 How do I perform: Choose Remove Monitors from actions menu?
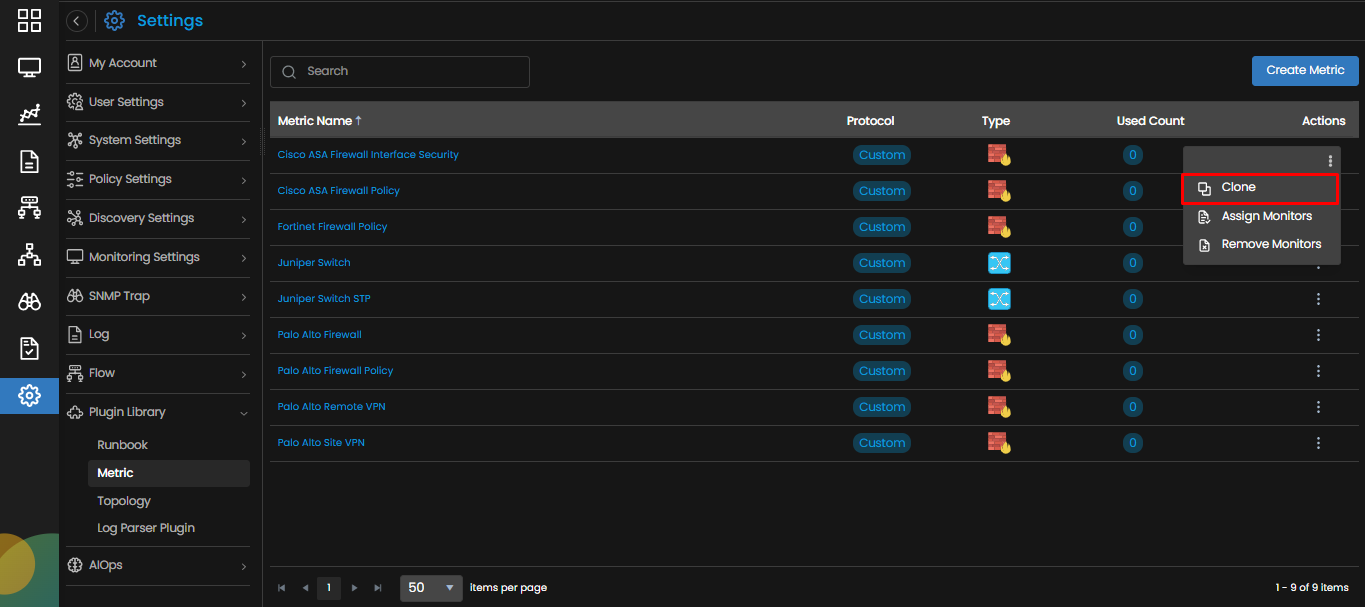1261,244
